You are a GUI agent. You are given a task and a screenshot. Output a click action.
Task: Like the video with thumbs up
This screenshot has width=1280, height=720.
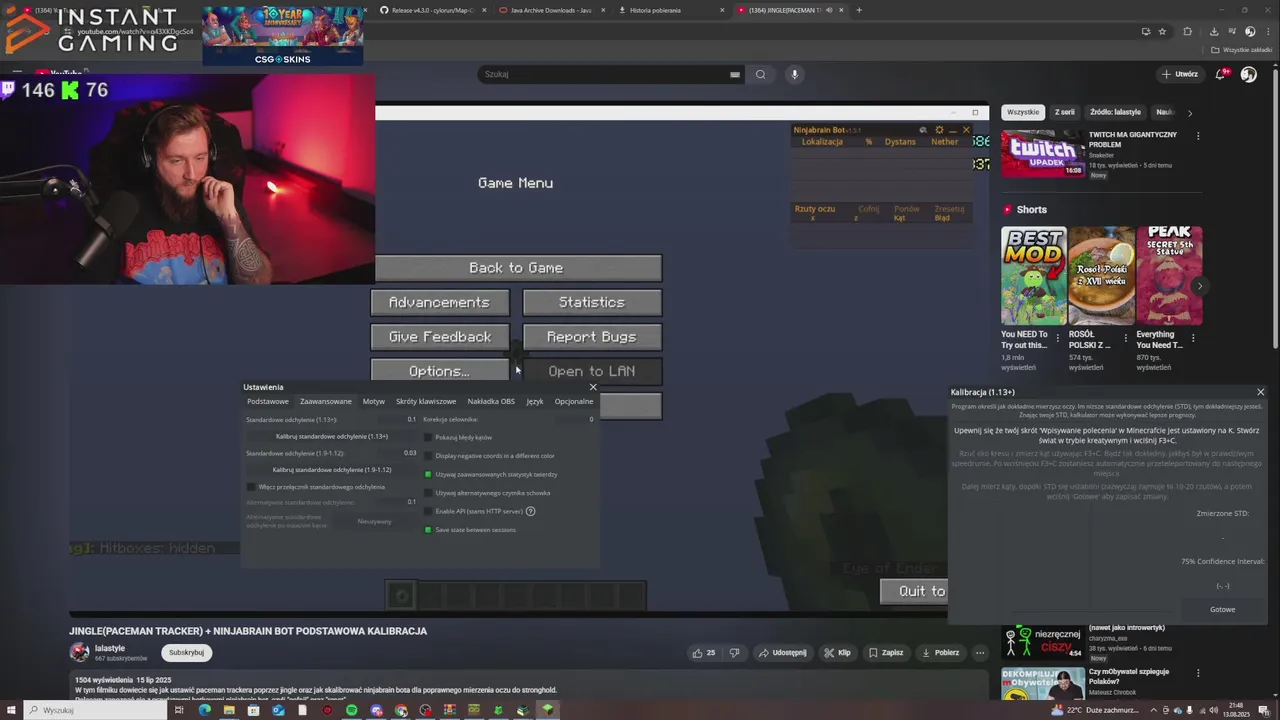tap(704, 653)
